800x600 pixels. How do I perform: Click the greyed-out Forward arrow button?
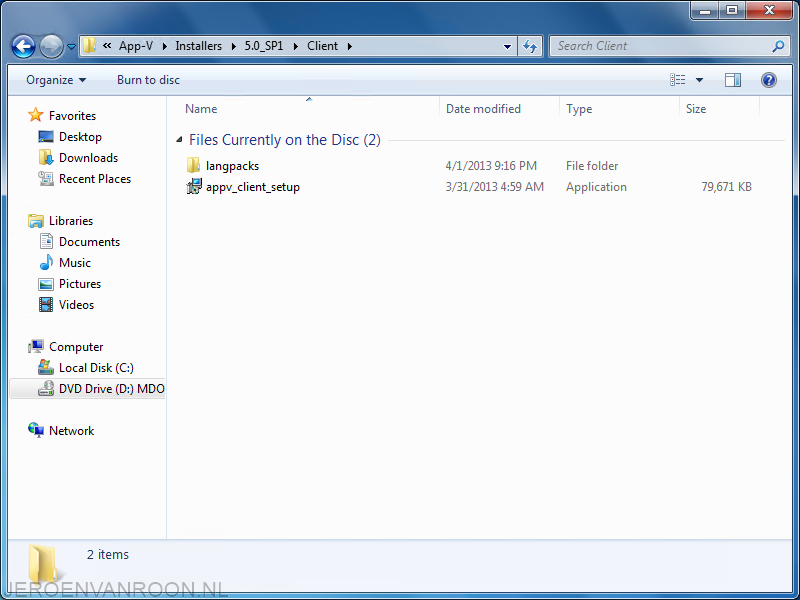pyautogui.click(x=51, y=46)
